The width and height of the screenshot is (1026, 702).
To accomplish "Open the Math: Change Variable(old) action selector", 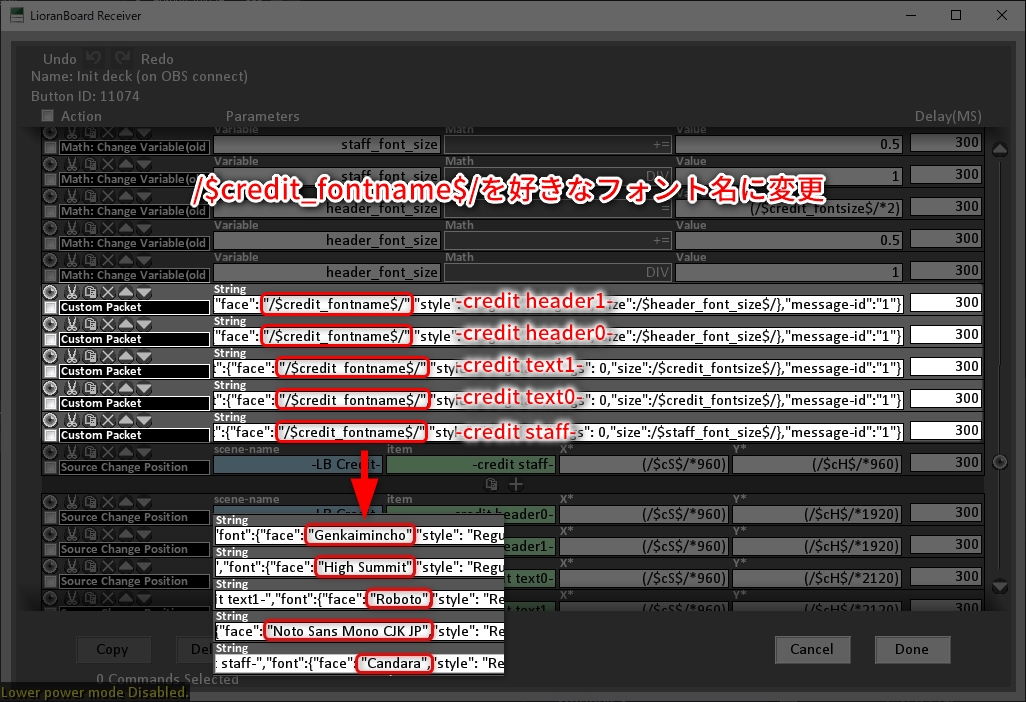I will click(135, 147).
